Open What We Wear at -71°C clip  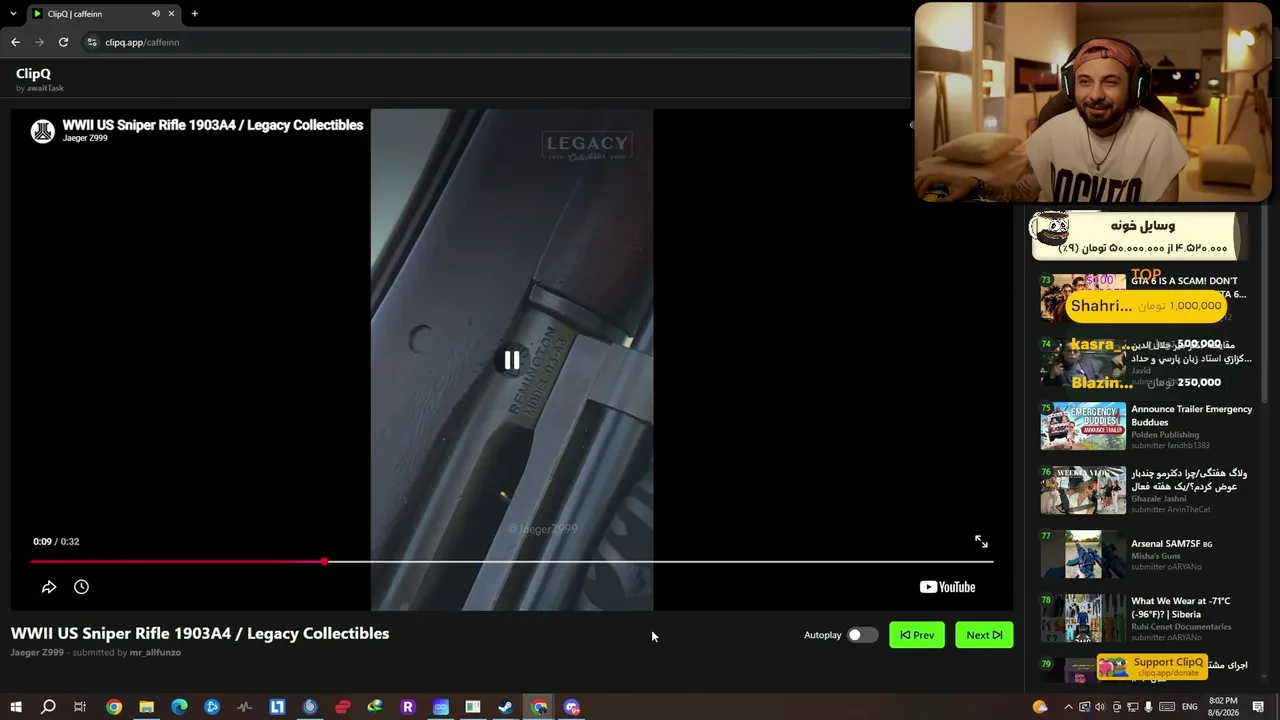pyautogui.click(x=1181, y=608)
